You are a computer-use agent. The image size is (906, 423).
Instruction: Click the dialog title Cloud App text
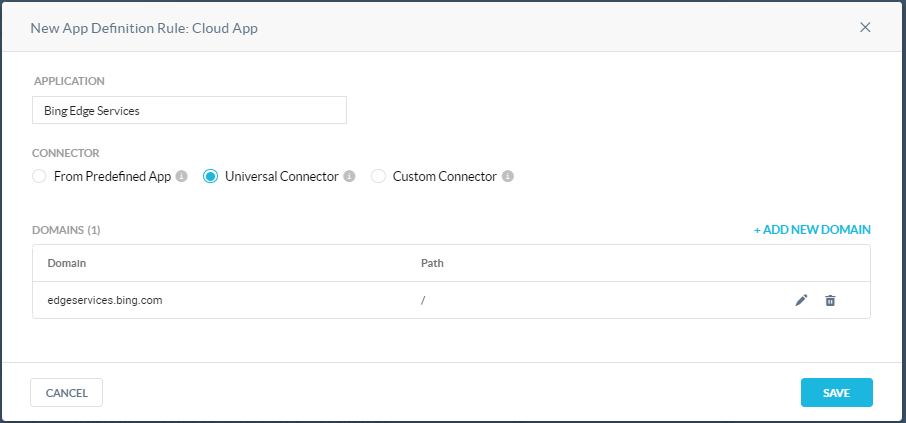(225, 28)
